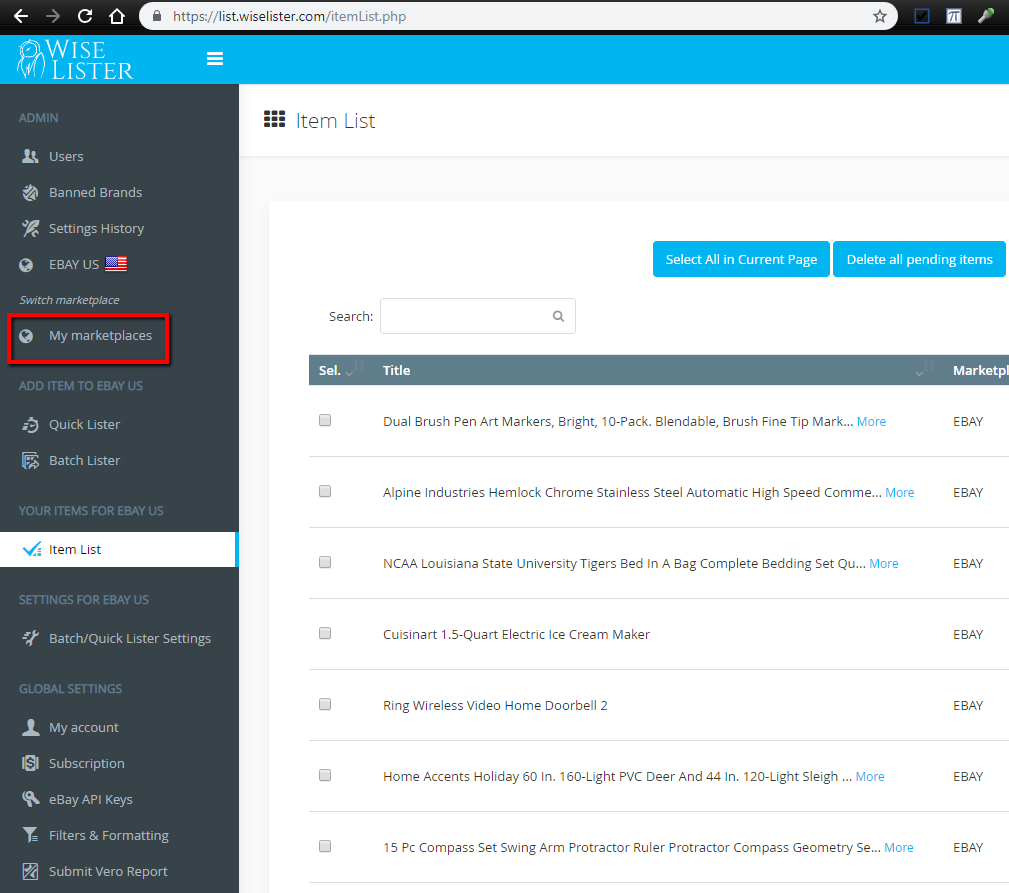Image resolution: width=1009 pixels, height=893 pixels.
Task: Click the My account person icon
Action: 30,727
